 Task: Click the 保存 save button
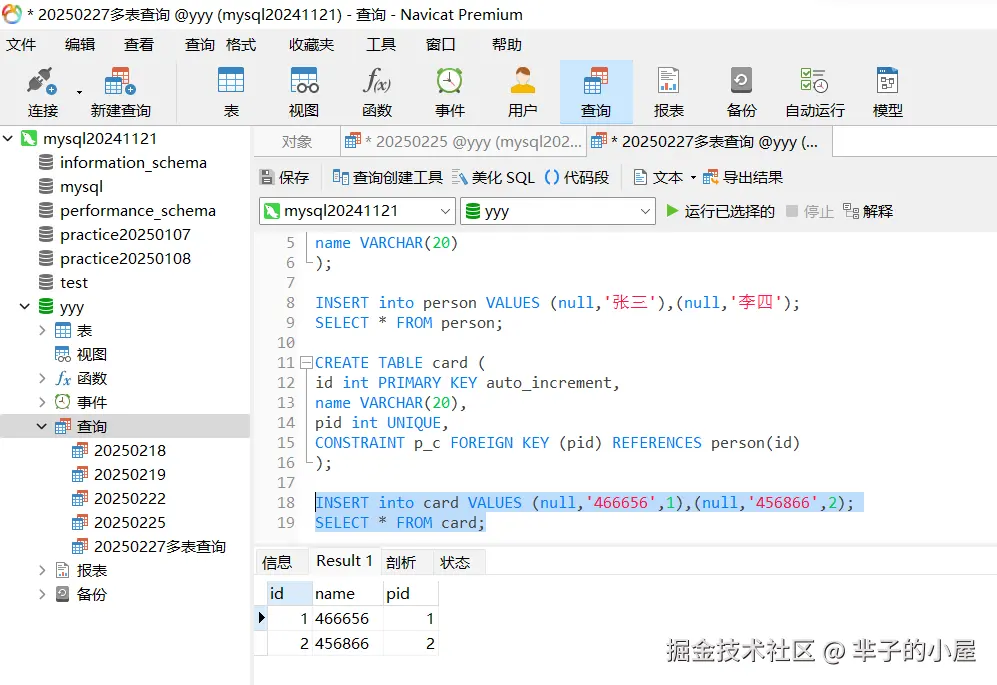tap(284, 177)
